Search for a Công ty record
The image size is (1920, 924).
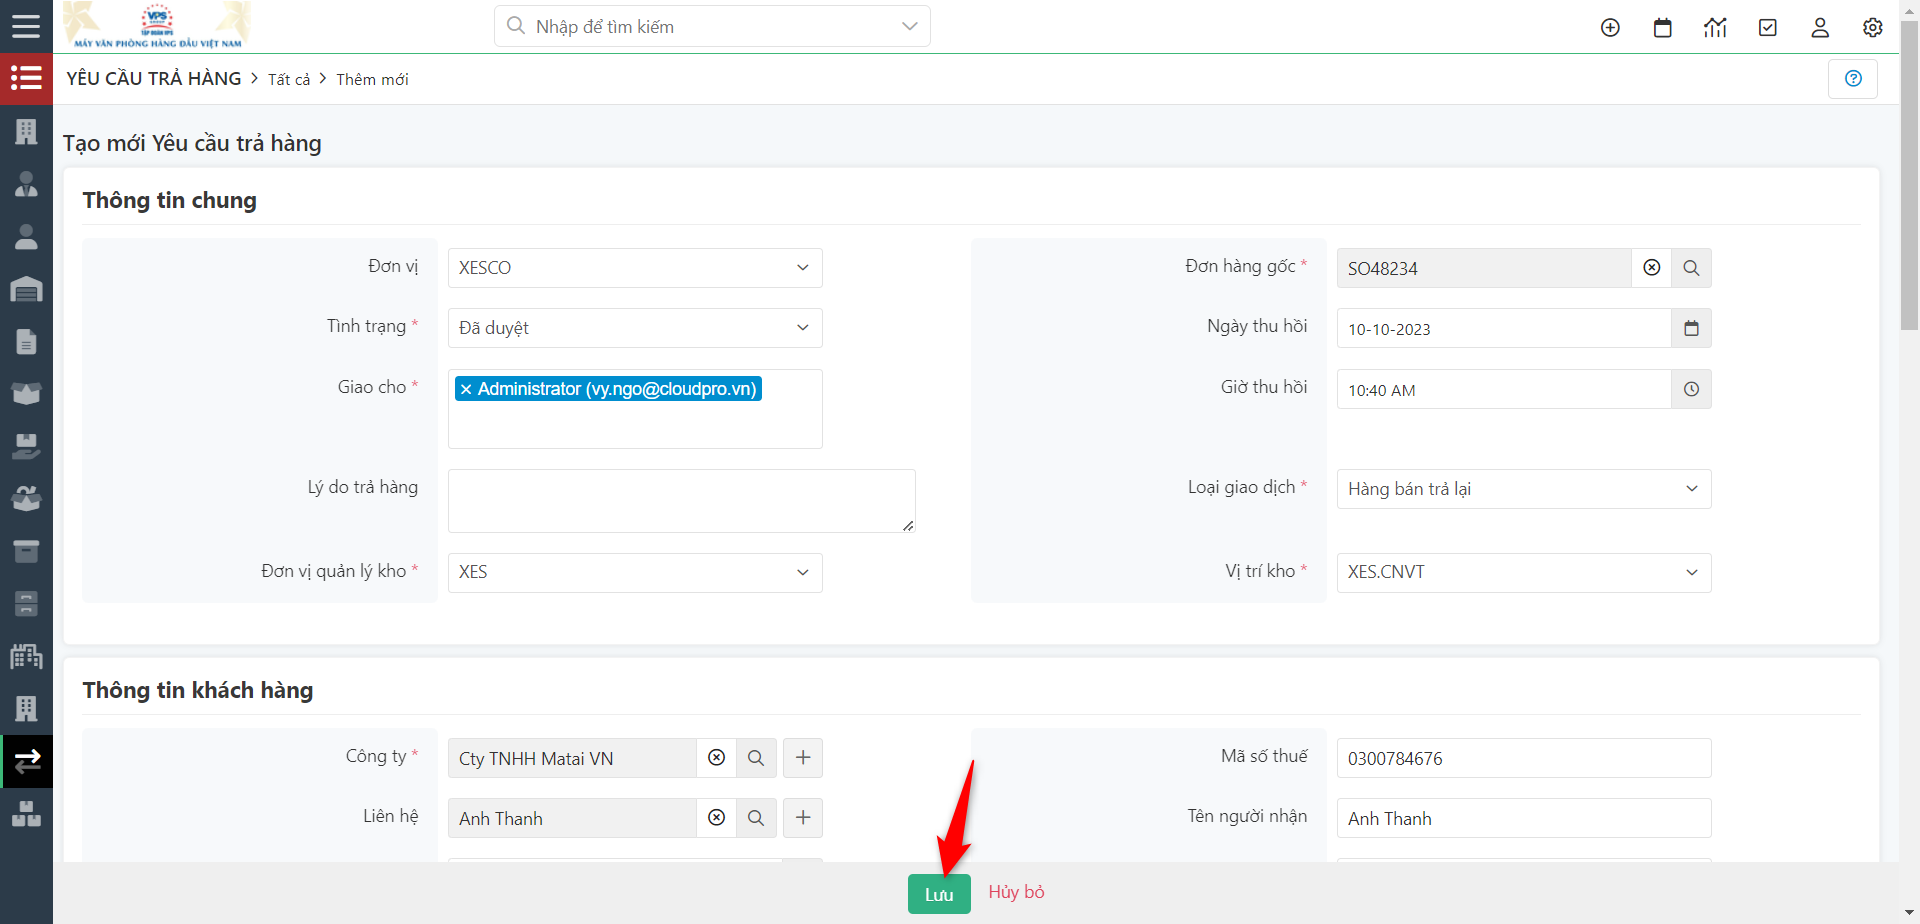point(756,758)
